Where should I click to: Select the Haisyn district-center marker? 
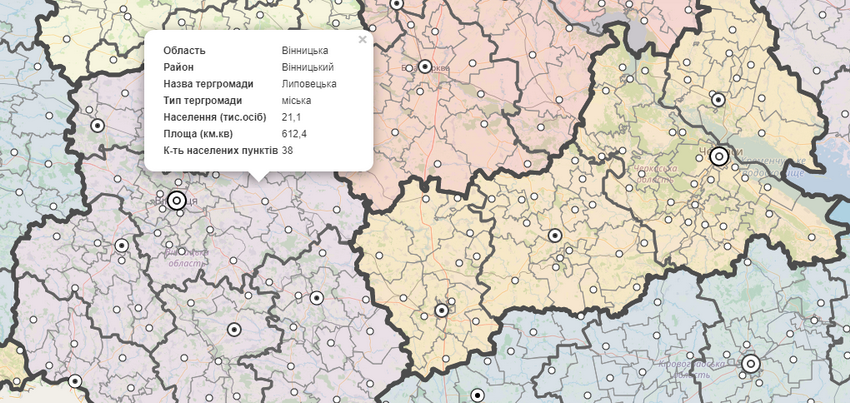click(x=316, y=297)
